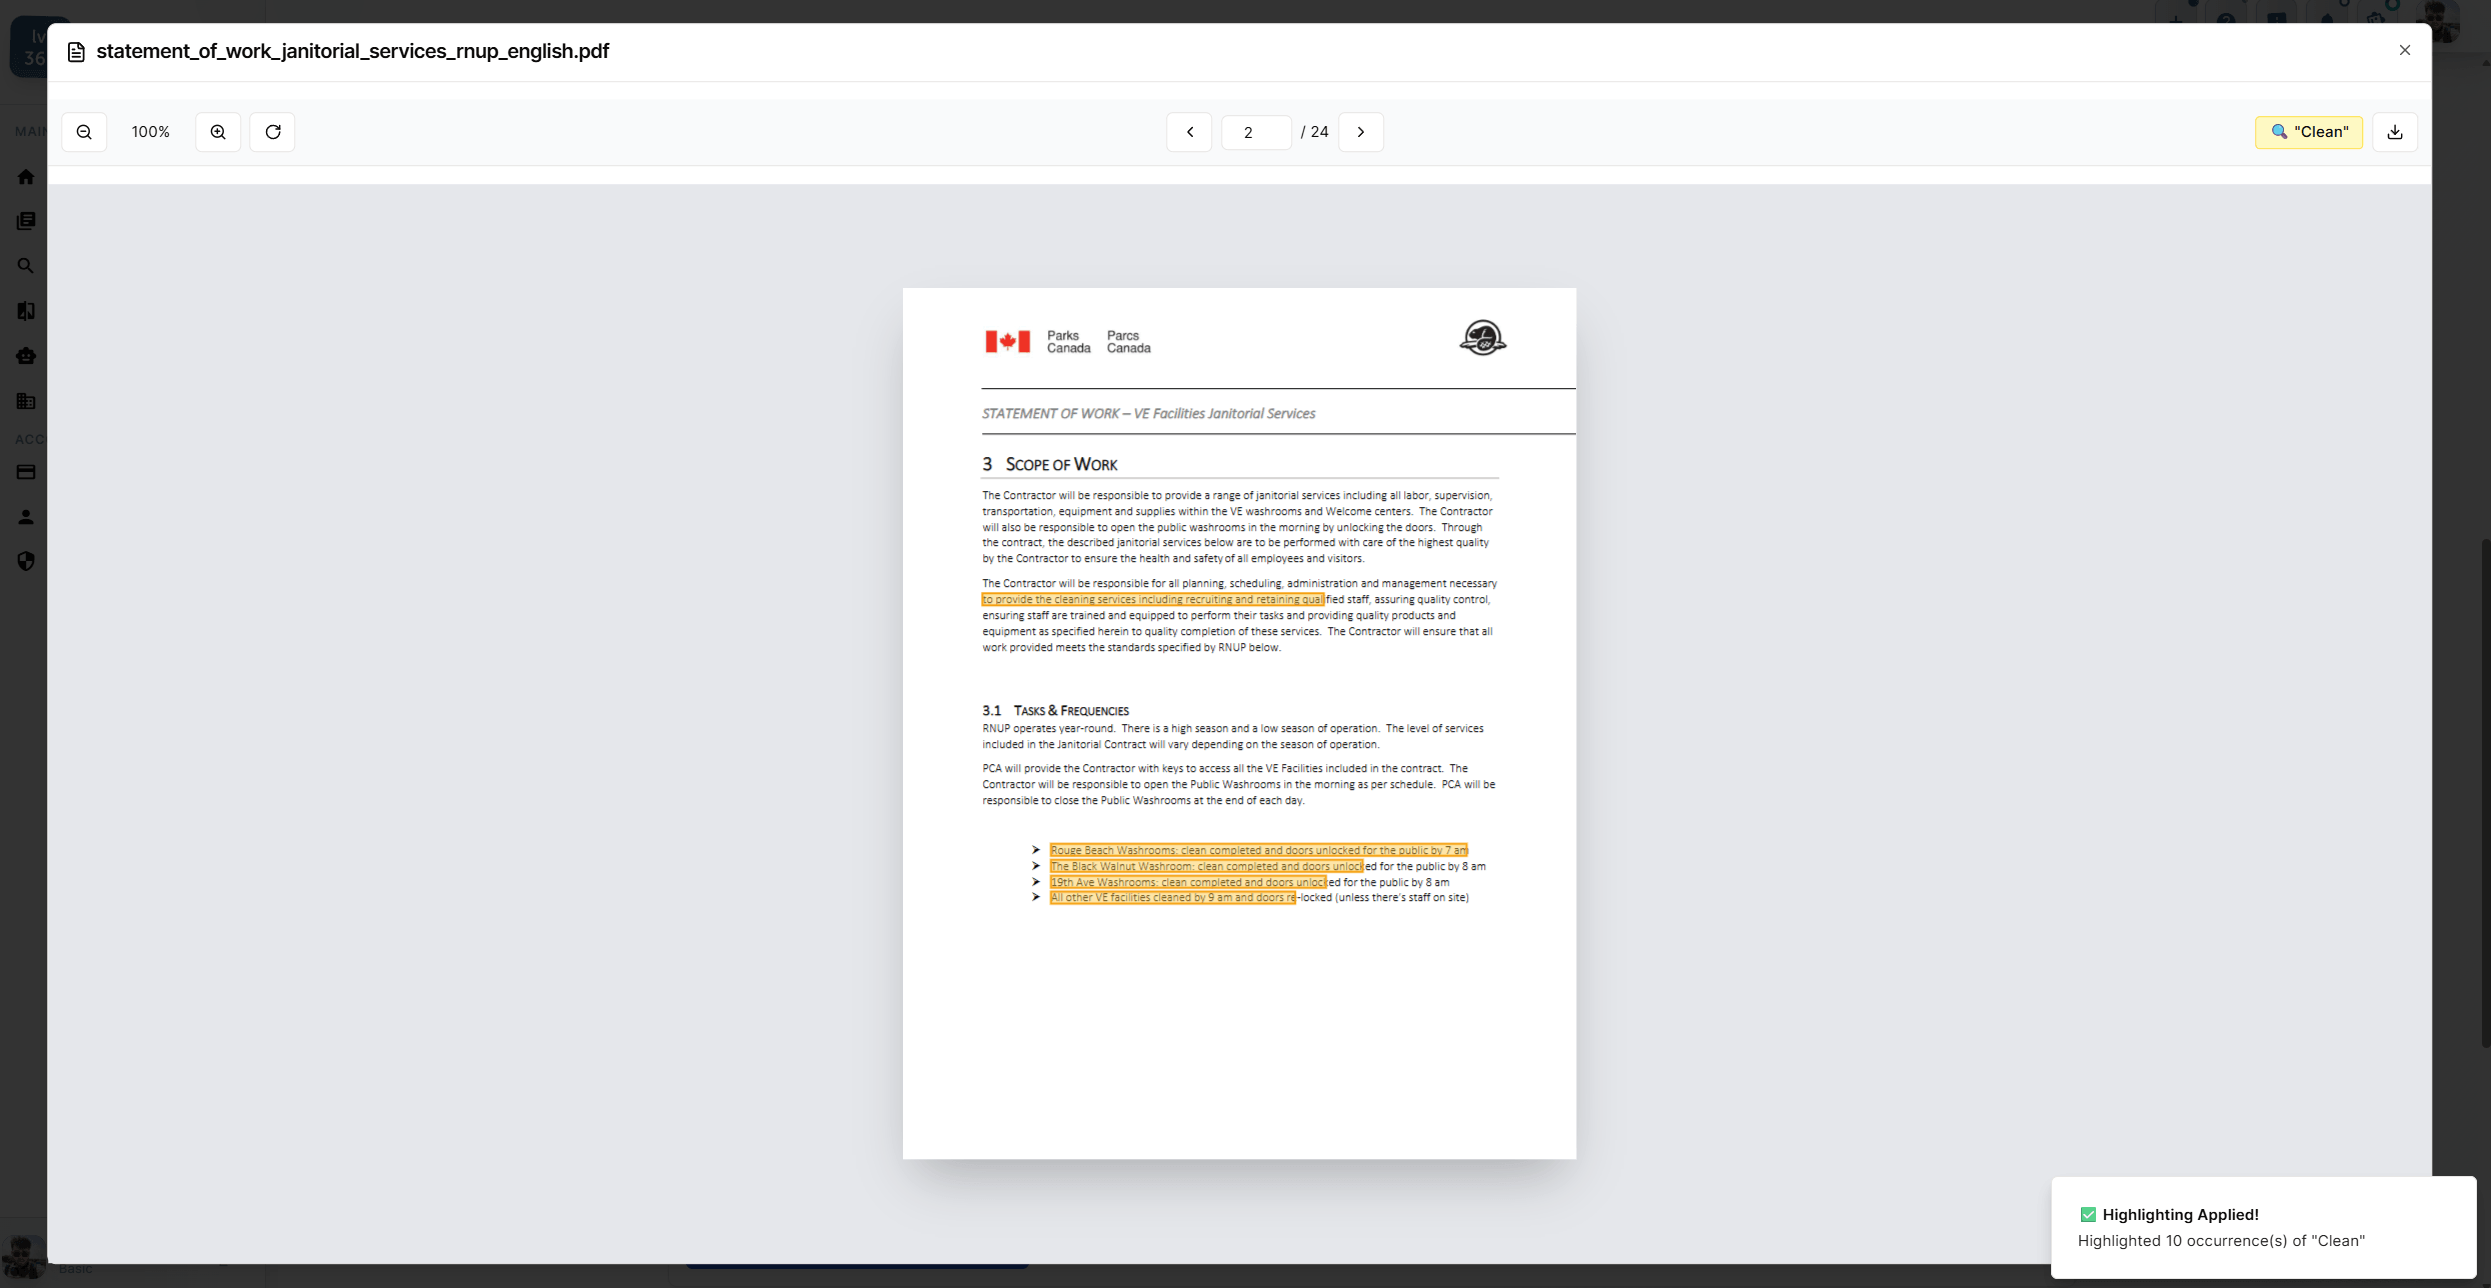2491x1288 pixels.
Task: Click the shield security icon in sidebar
Action: (26, 561)
